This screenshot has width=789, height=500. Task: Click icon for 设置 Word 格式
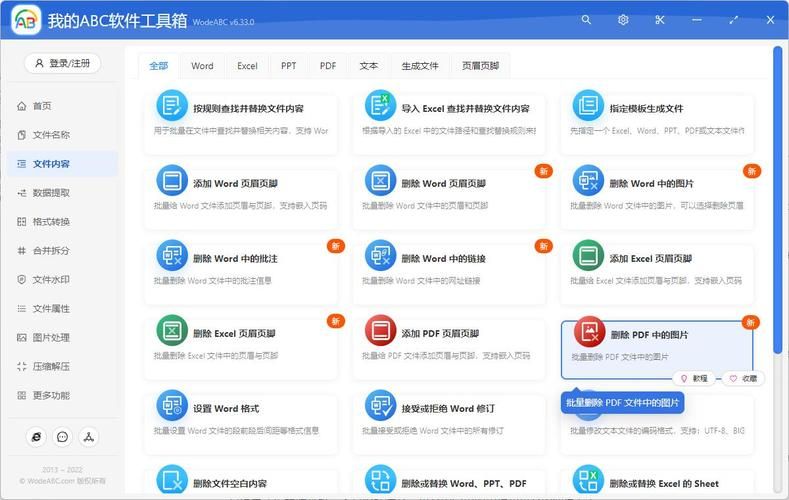[x=172, y=405]
